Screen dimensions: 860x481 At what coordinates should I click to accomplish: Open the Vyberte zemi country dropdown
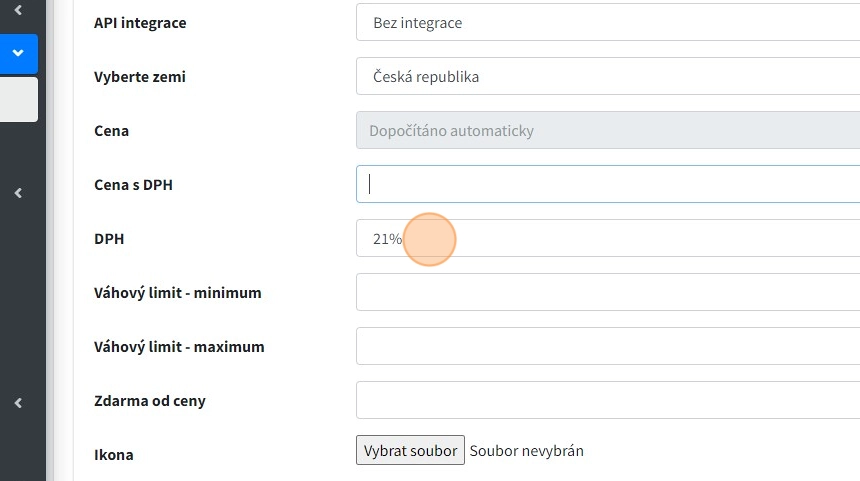pos(608,77)
